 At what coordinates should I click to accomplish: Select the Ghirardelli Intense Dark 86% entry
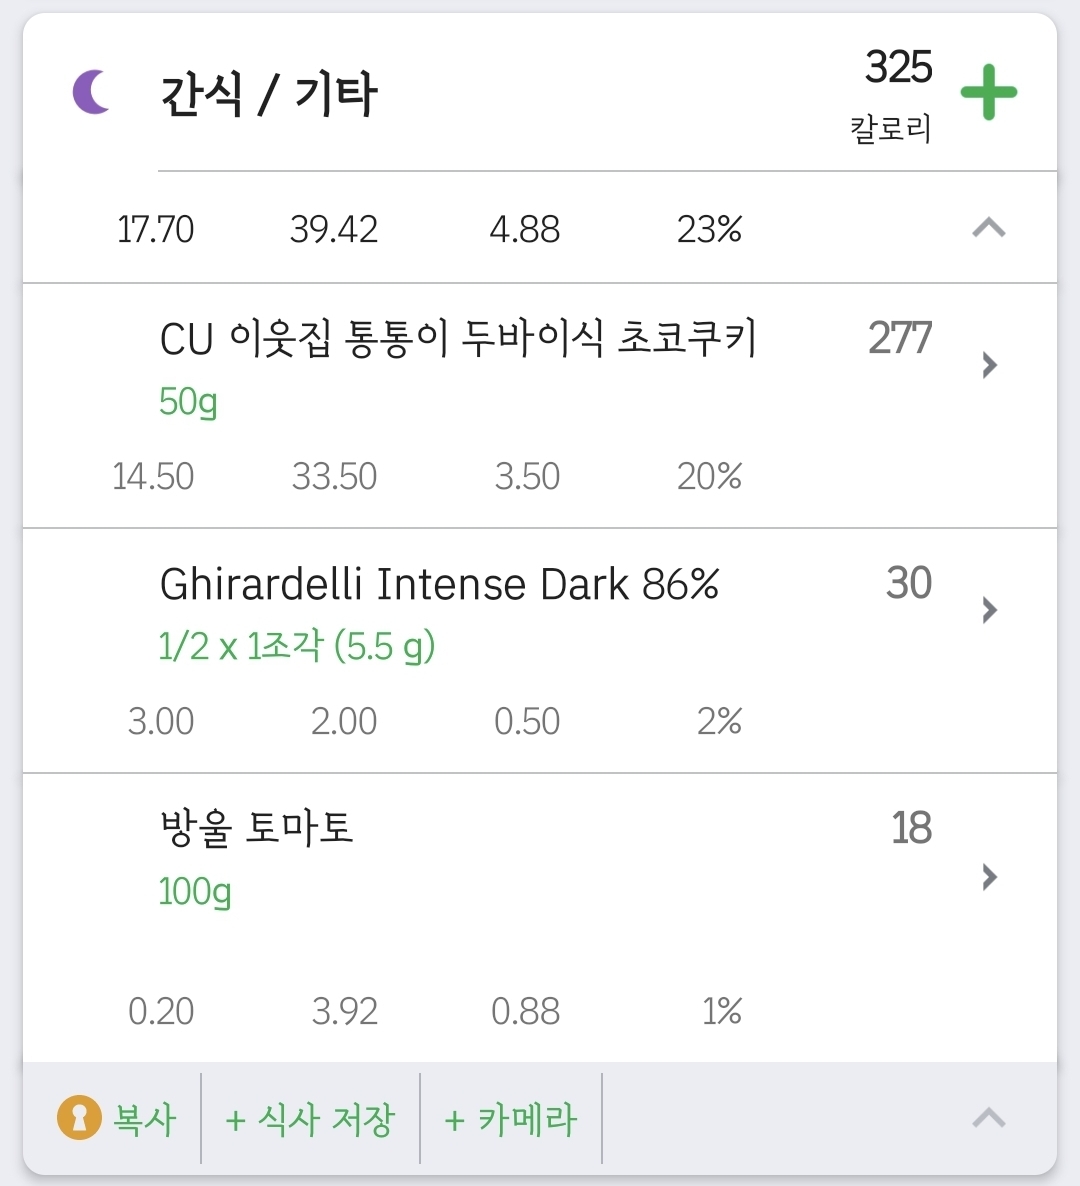coord(439,584)
